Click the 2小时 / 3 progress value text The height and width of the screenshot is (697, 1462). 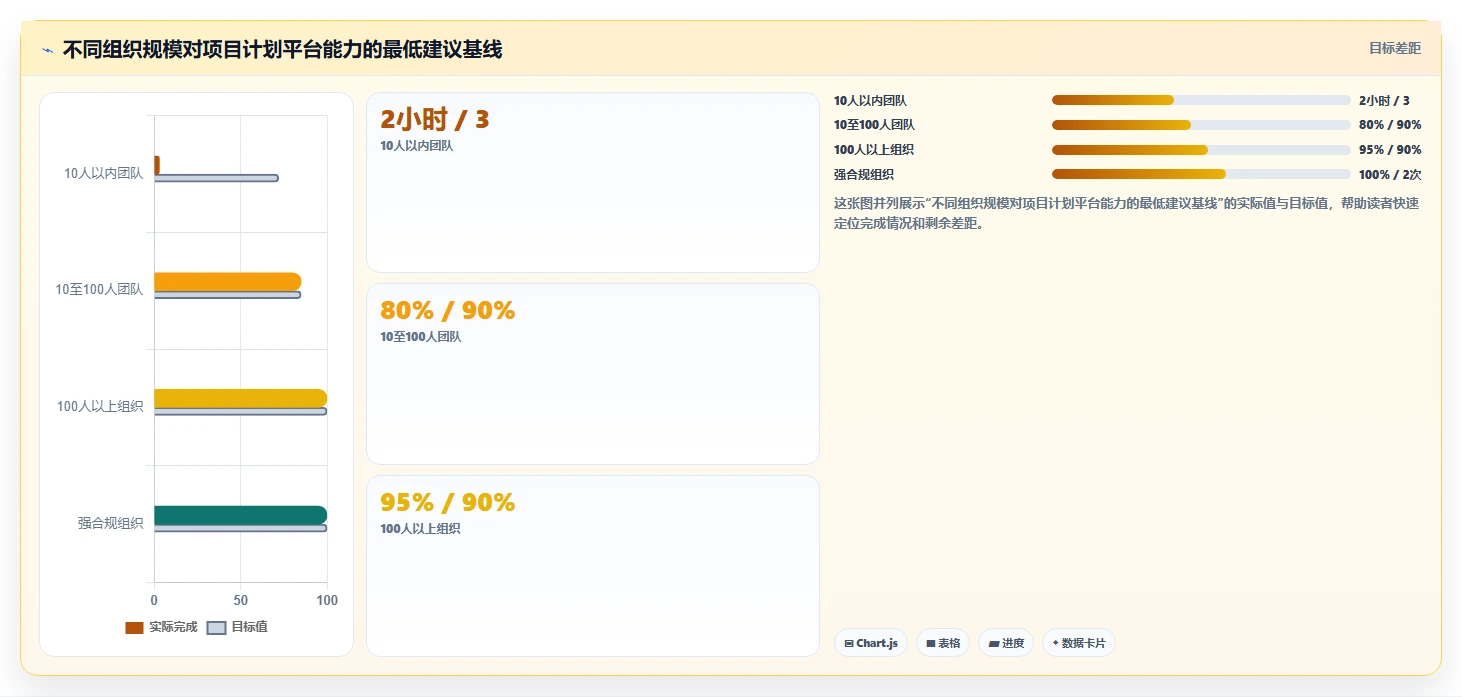coord(1384,100)
